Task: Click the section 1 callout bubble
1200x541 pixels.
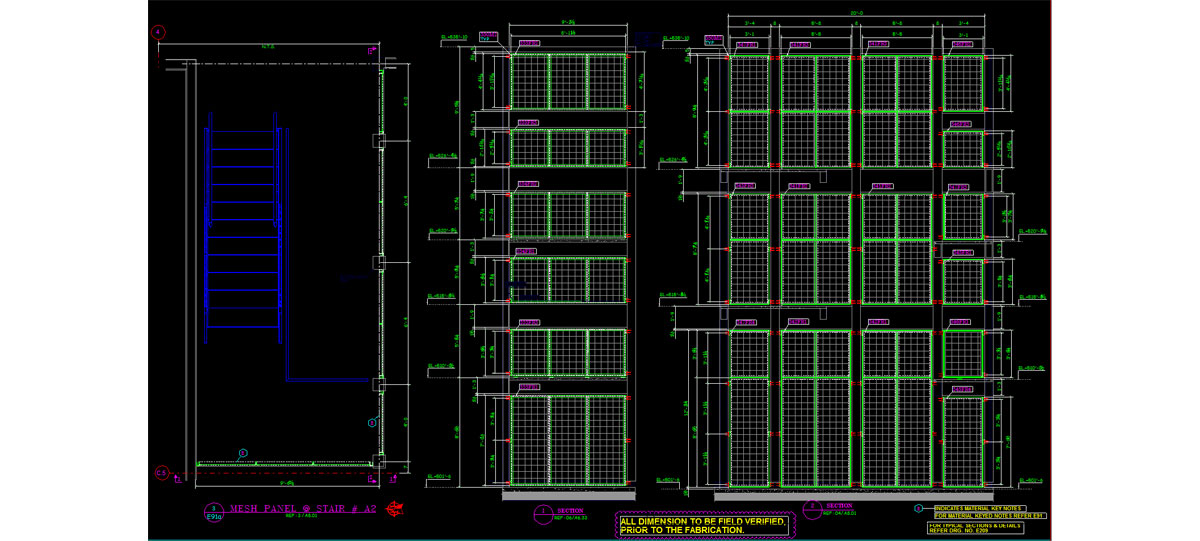Action: [542, 514]
